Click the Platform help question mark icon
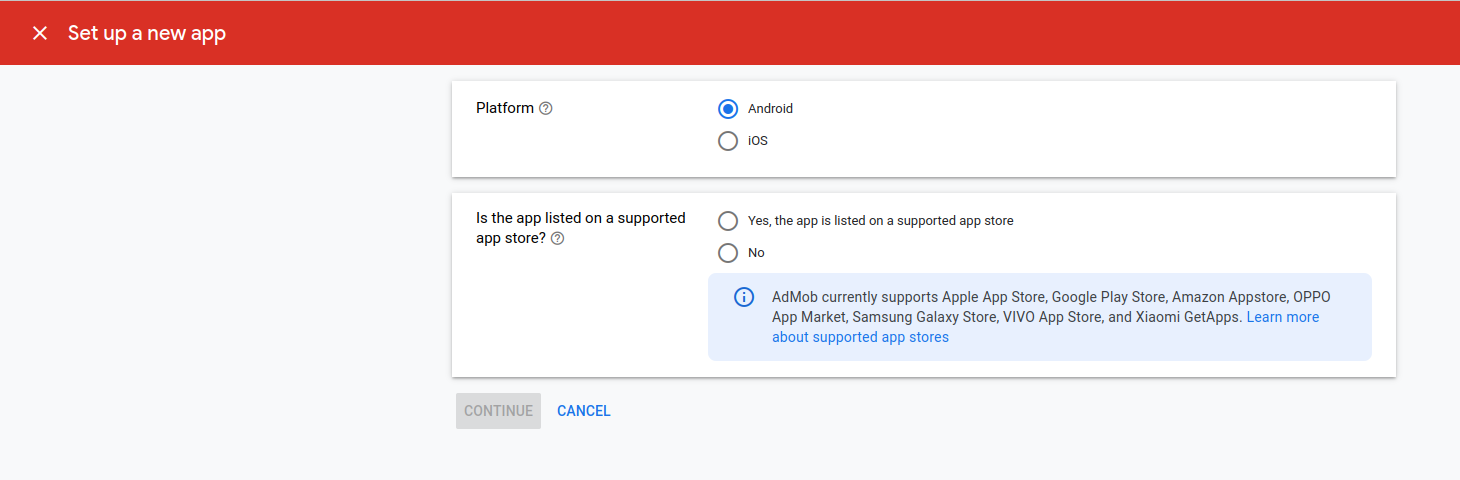The image size is (1460, 480). point(546,109)
